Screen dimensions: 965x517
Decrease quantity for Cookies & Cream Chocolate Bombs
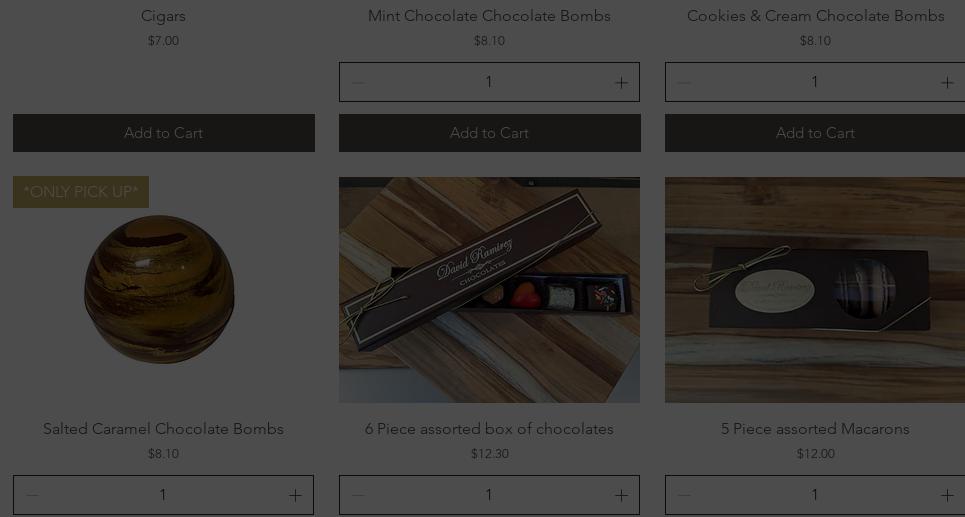pos(684,82)
